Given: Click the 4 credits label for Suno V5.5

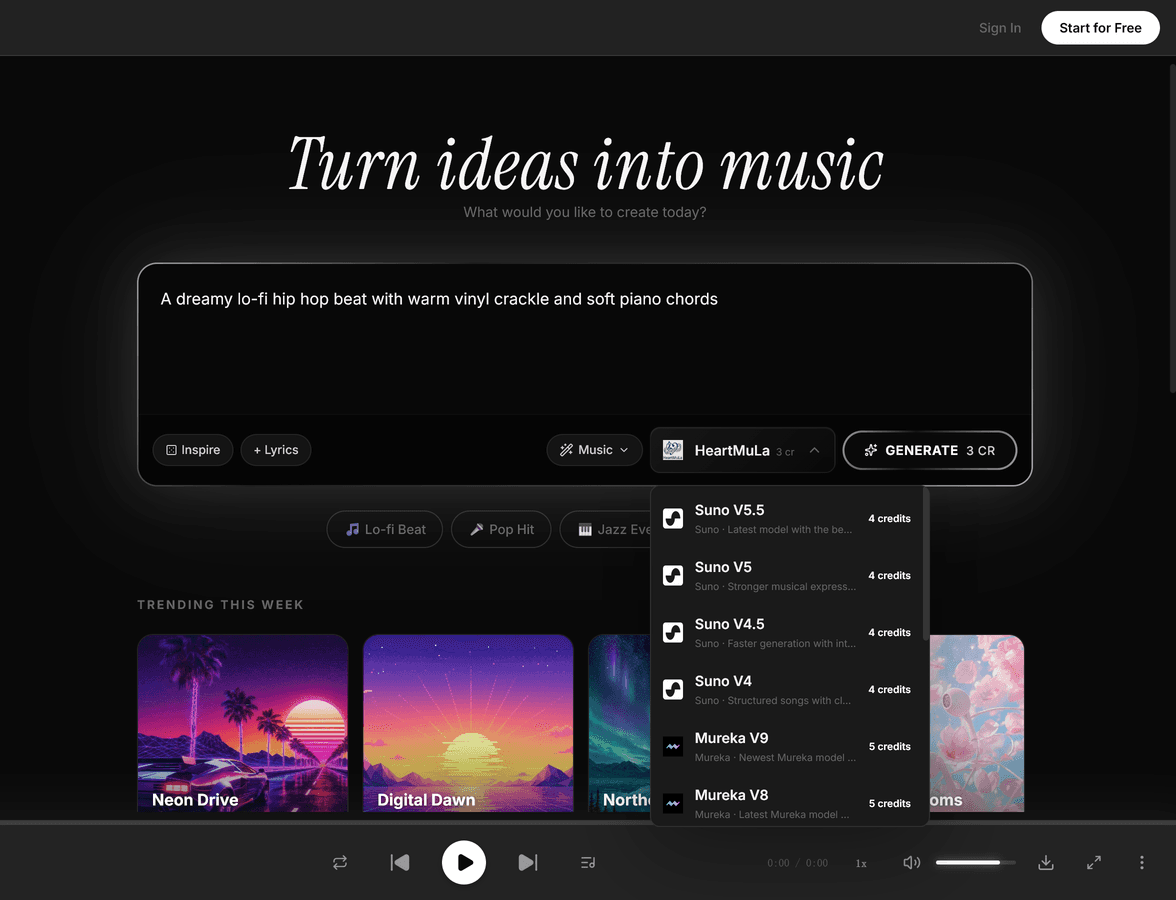Looking at the screenshot, I should click(890, 518).
